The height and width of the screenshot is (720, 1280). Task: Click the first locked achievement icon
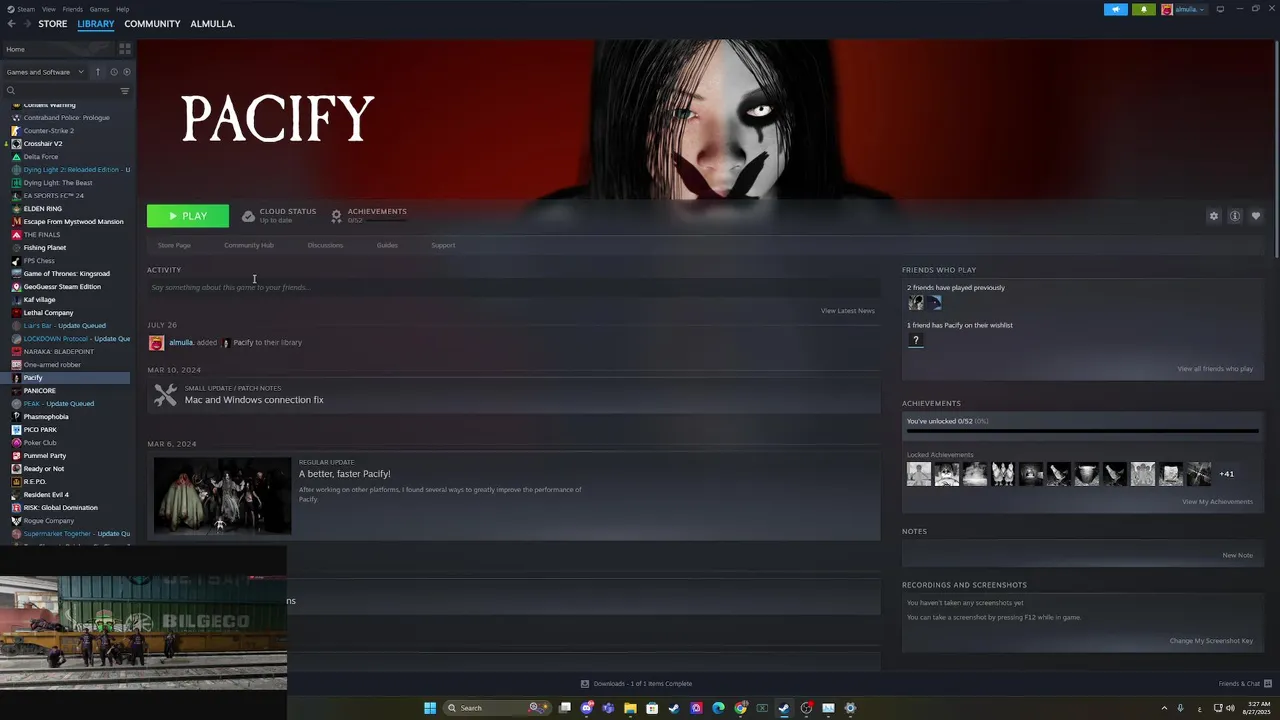tap(919, 474)
